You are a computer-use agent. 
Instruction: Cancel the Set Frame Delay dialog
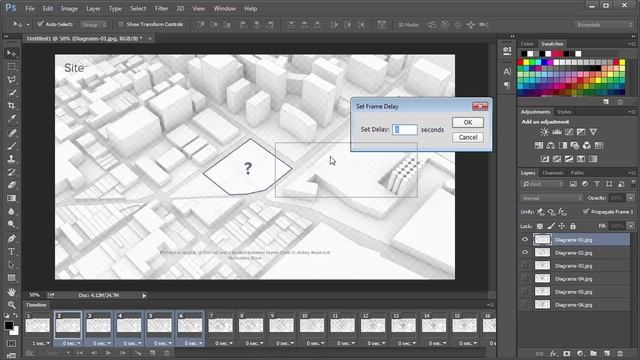click(468, 137)
